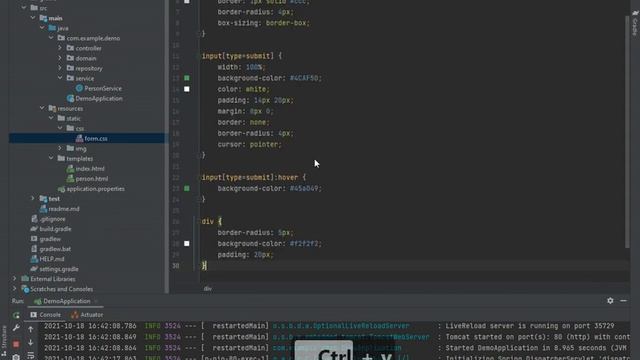Click build.gradle file icon
This screenshot has height=360, width=640.
[x=34, y=229]
